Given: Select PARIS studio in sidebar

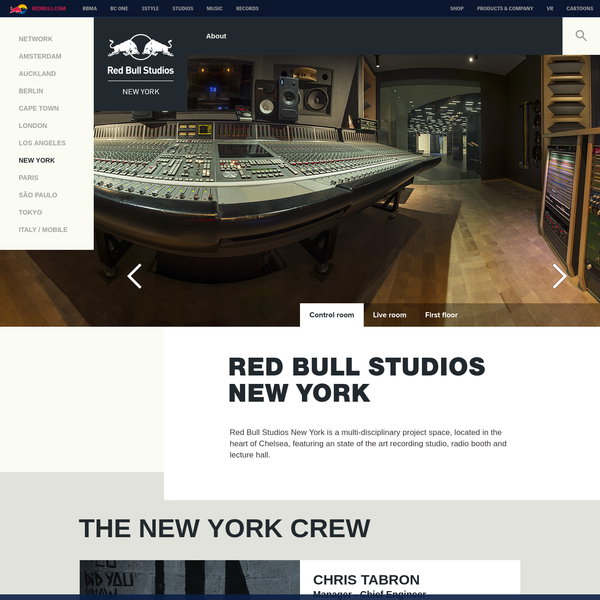Looking at the screenshot, I should pos(28,178).
